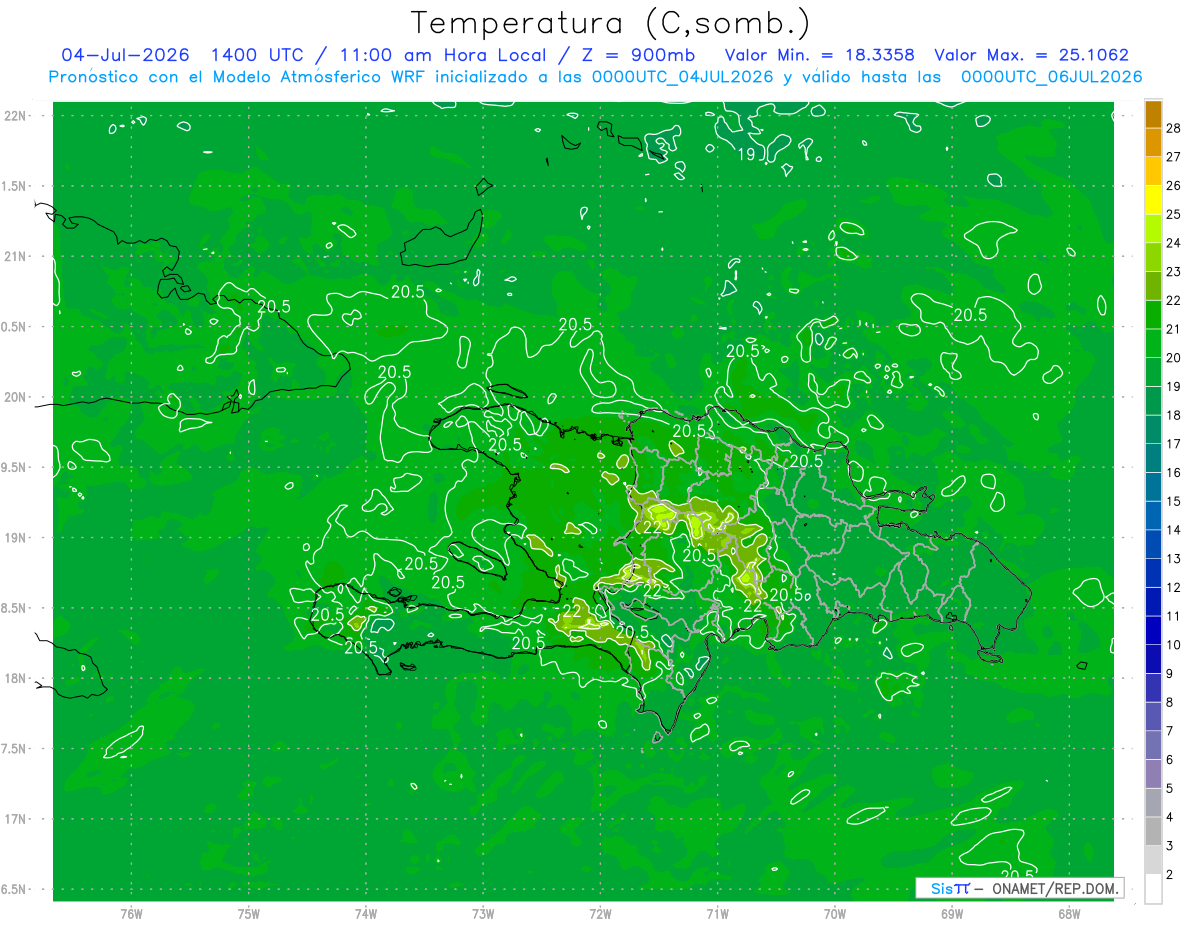Click the blue Sisπ logo text
The width and height of the screenshot is (1200, 927).
click(949, 888)
